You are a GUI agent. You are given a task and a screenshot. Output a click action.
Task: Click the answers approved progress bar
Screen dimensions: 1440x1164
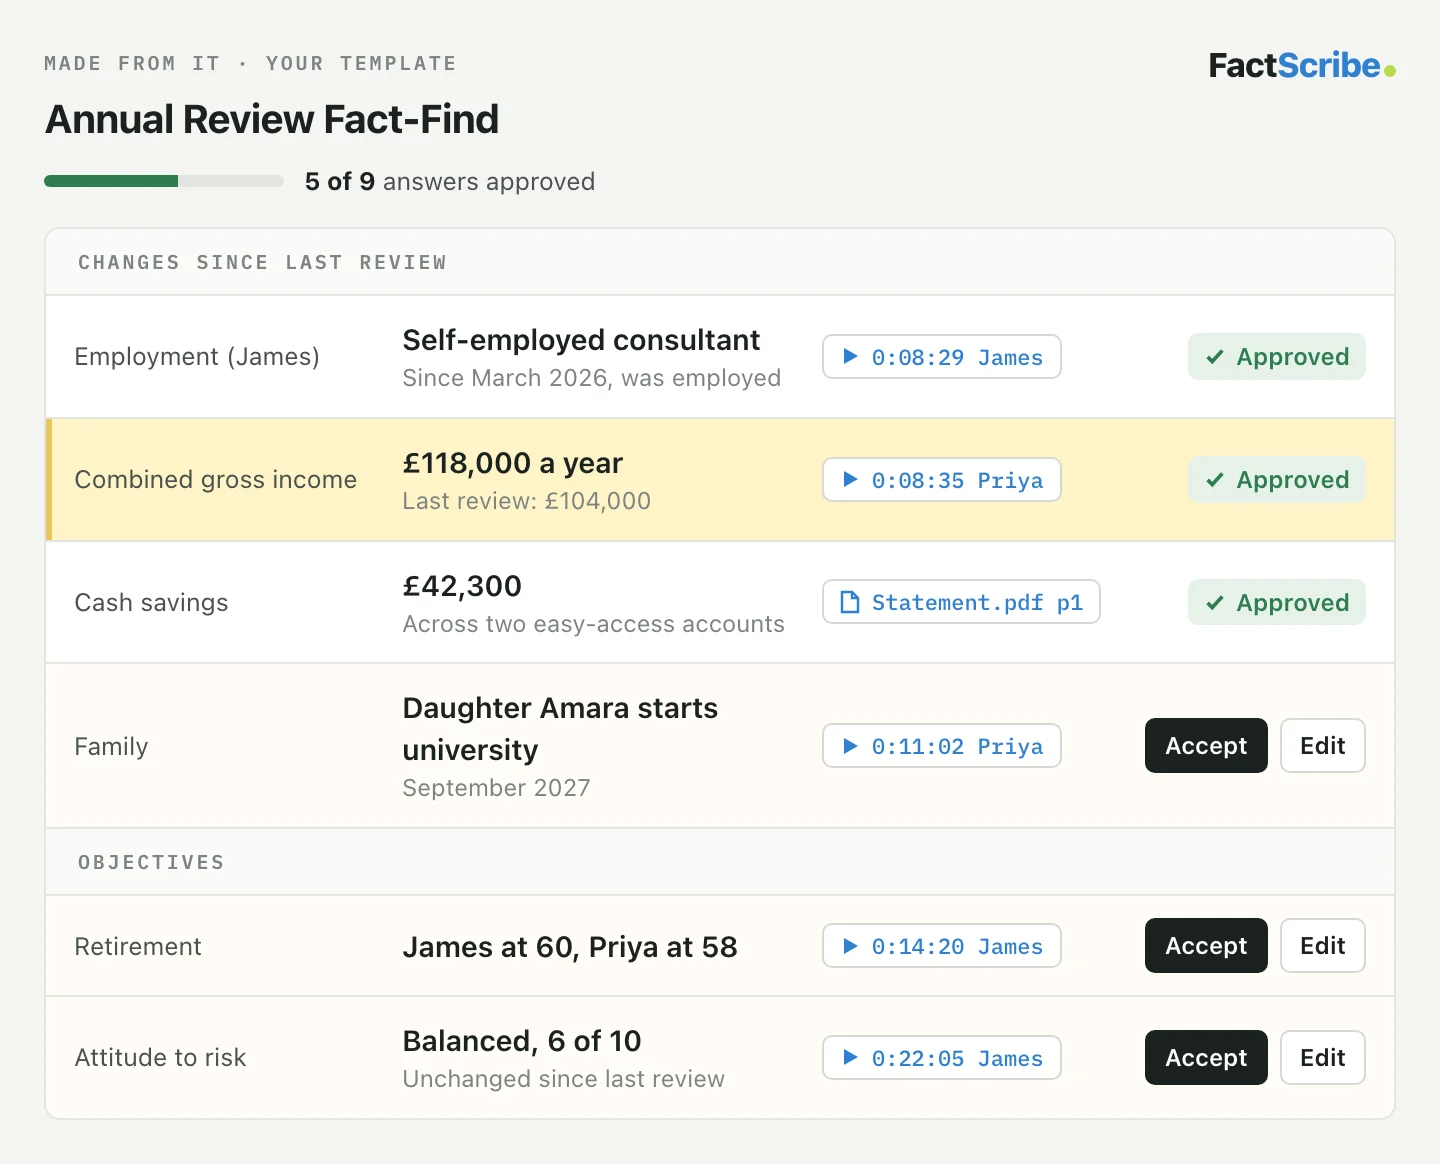(164, 181)
